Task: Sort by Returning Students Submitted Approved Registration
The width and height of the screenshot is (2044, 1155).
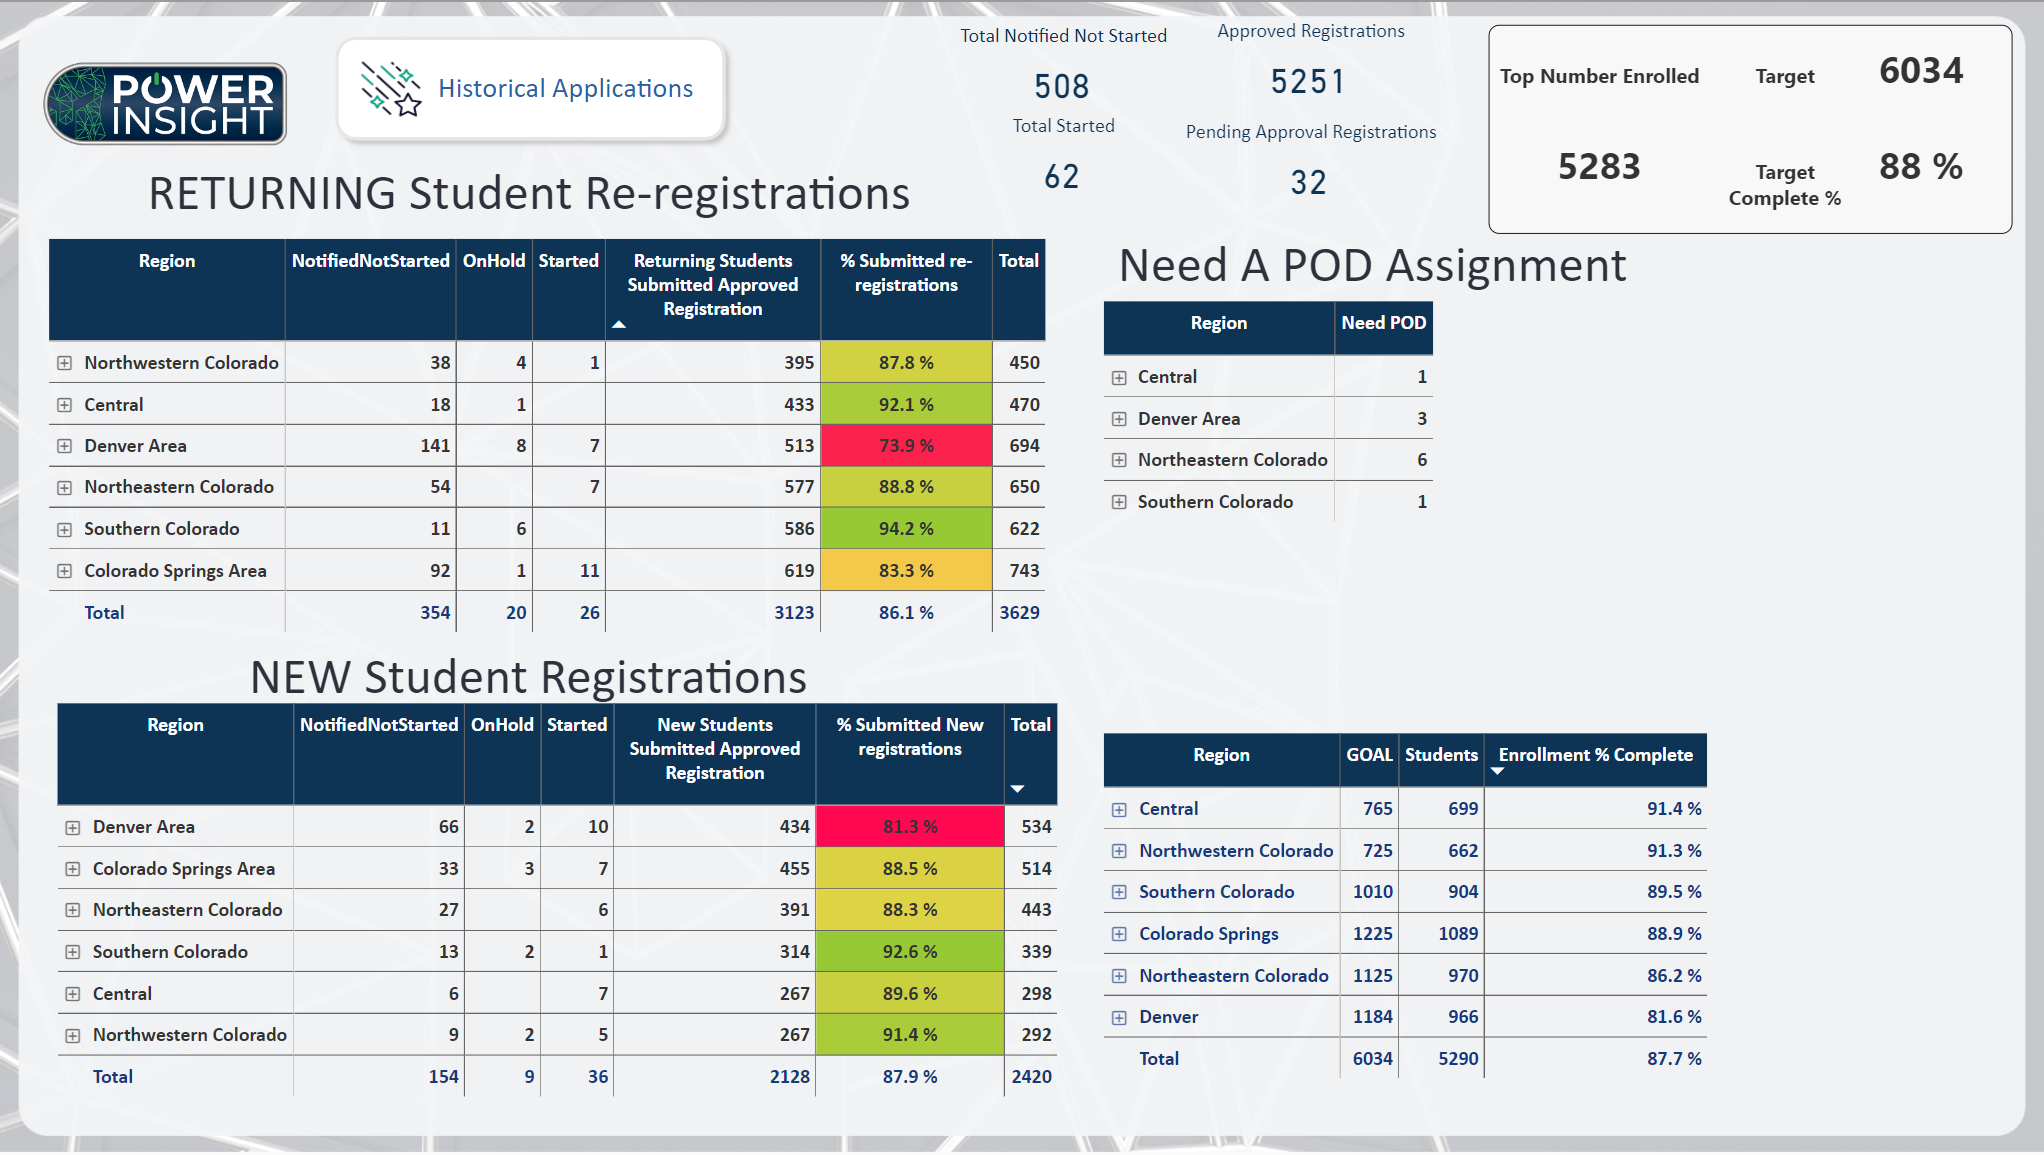Action: (x=713, y=285)
